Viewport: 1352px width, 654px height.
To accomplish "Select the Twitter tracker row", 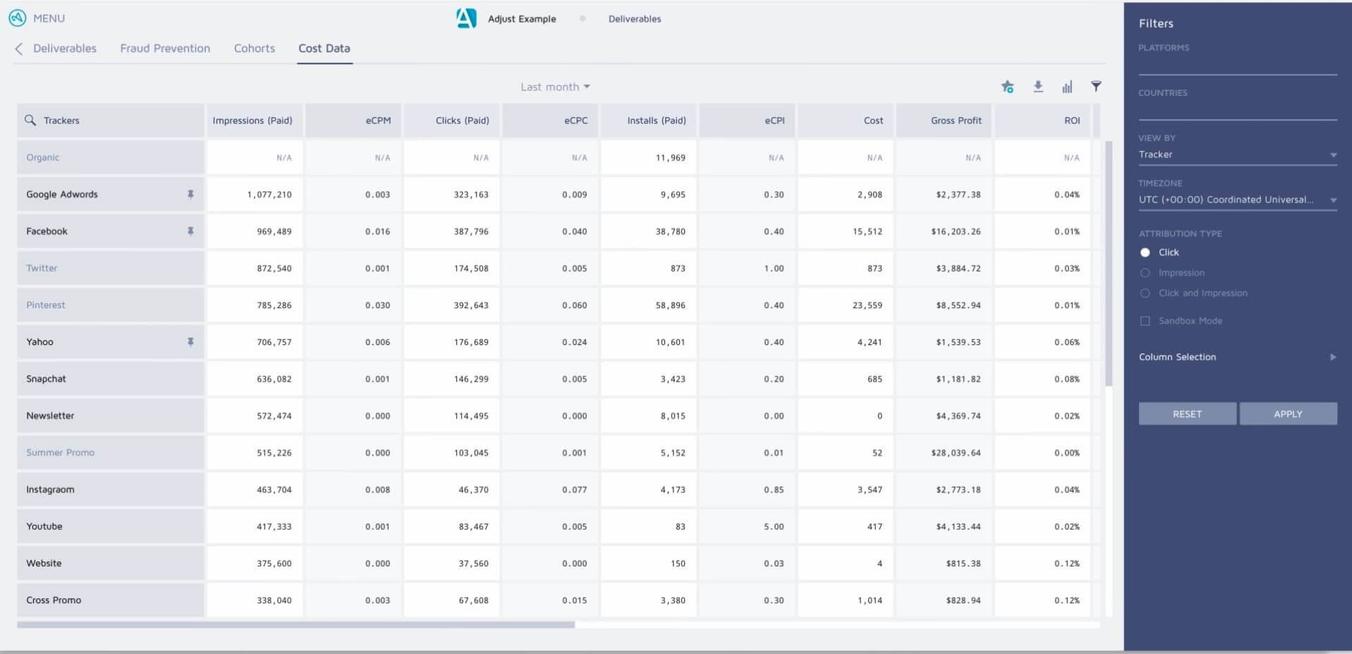I will click(x=110, y=268).
